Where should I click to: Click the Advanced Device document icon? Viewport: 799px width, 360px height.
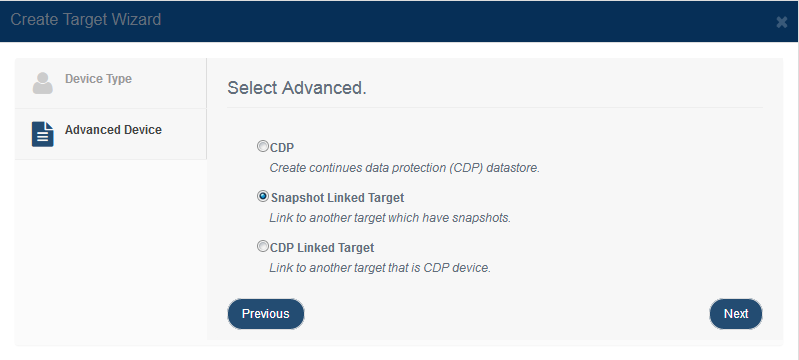[x=43, y=134]
